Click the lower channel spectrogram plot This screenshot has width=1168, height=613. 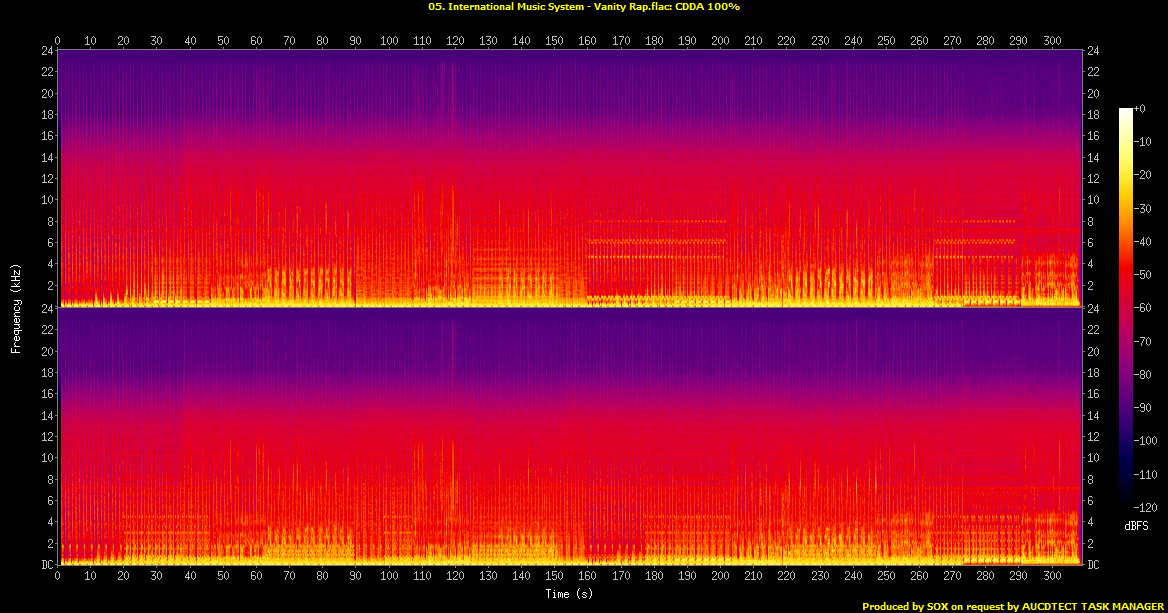(569, 436)
